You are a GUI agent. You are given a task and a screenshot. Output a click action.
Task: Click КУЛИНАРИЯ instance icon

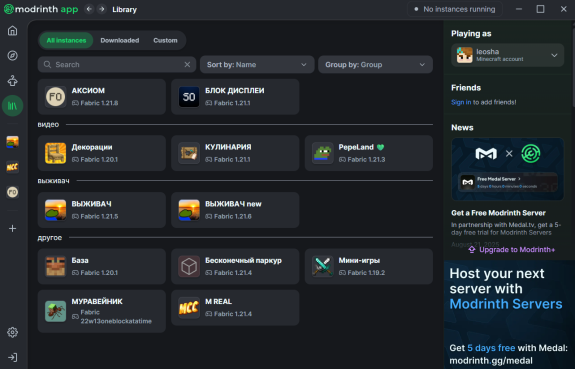tap(189, 153)
